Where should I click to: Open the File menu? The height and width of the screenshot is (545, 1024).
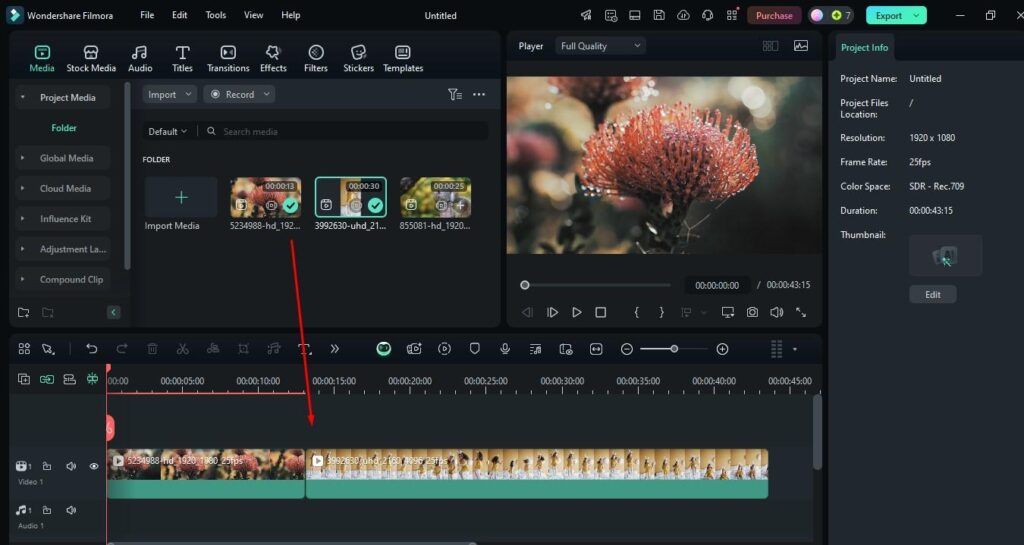click(x=147, y=15)
